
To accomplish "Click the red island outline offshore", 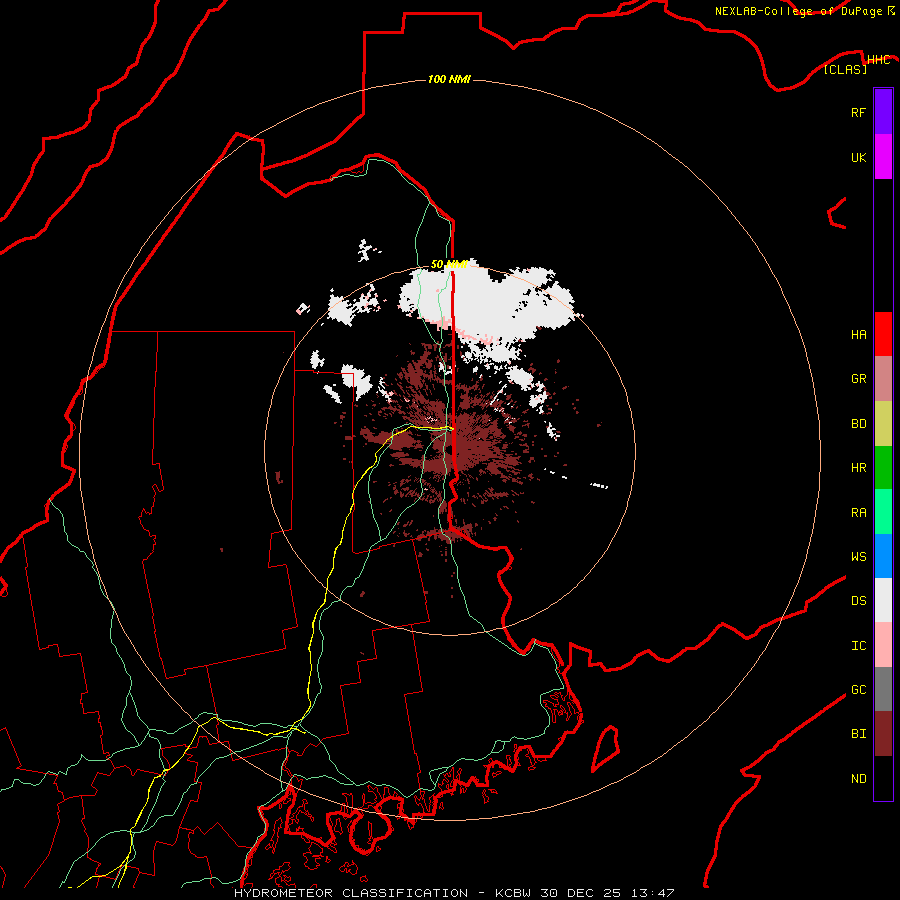I will tap(606, 749).
